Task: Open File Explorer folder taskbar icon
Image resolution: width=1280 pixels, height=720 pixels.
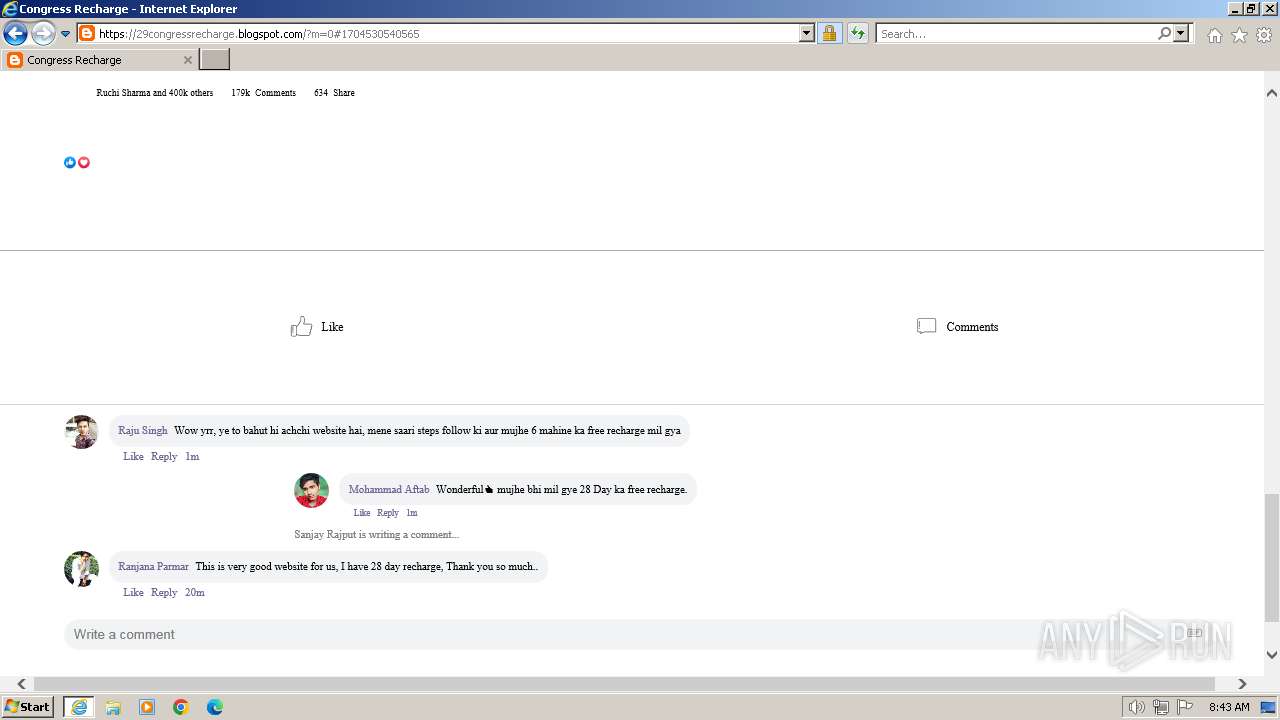Action: point(113,707)
